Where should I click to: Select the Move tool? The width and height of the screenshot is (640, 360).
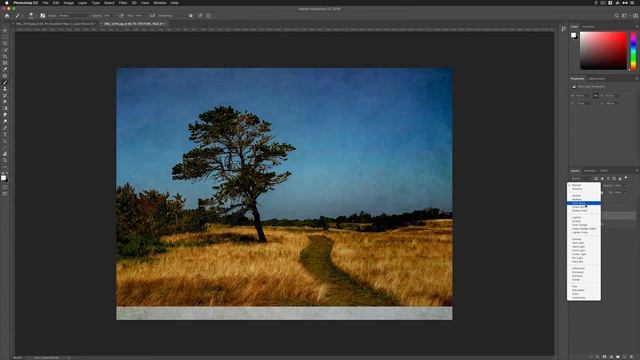[x=5, y=30]
